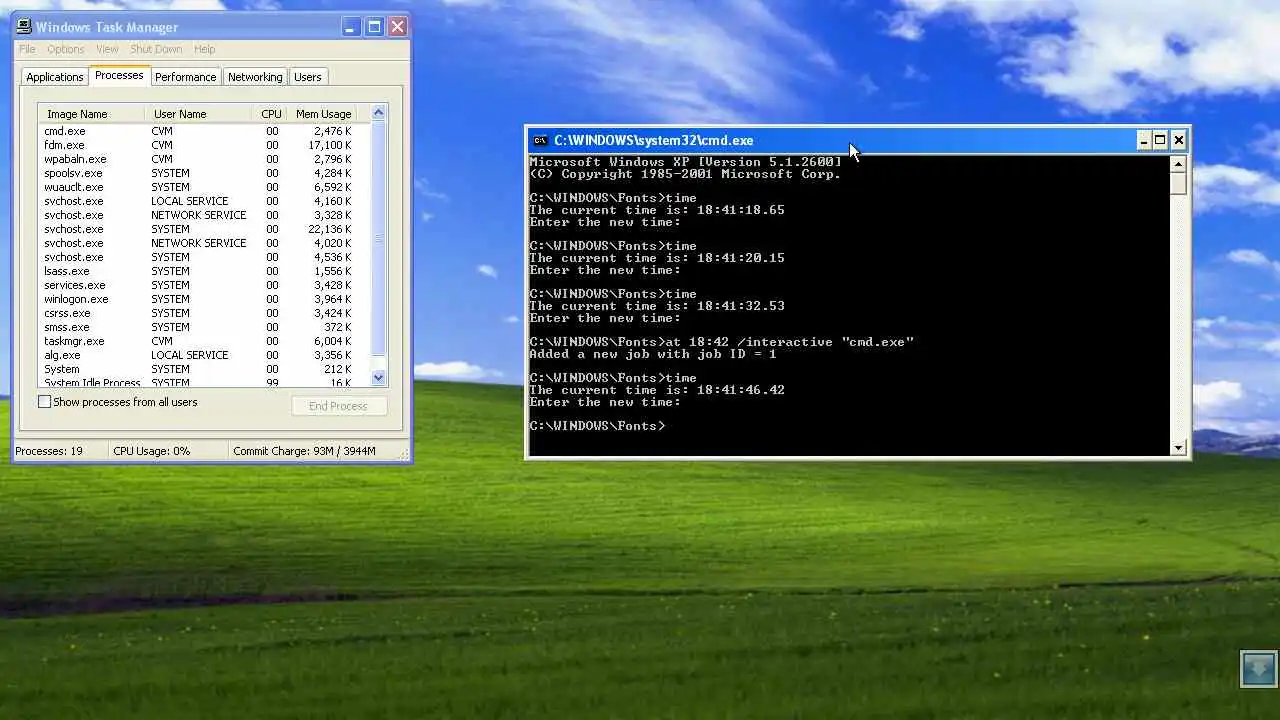The image size is (1280, 720).
Task: Open the Options menu in Task Manager
Action: [x=66, y=49]
